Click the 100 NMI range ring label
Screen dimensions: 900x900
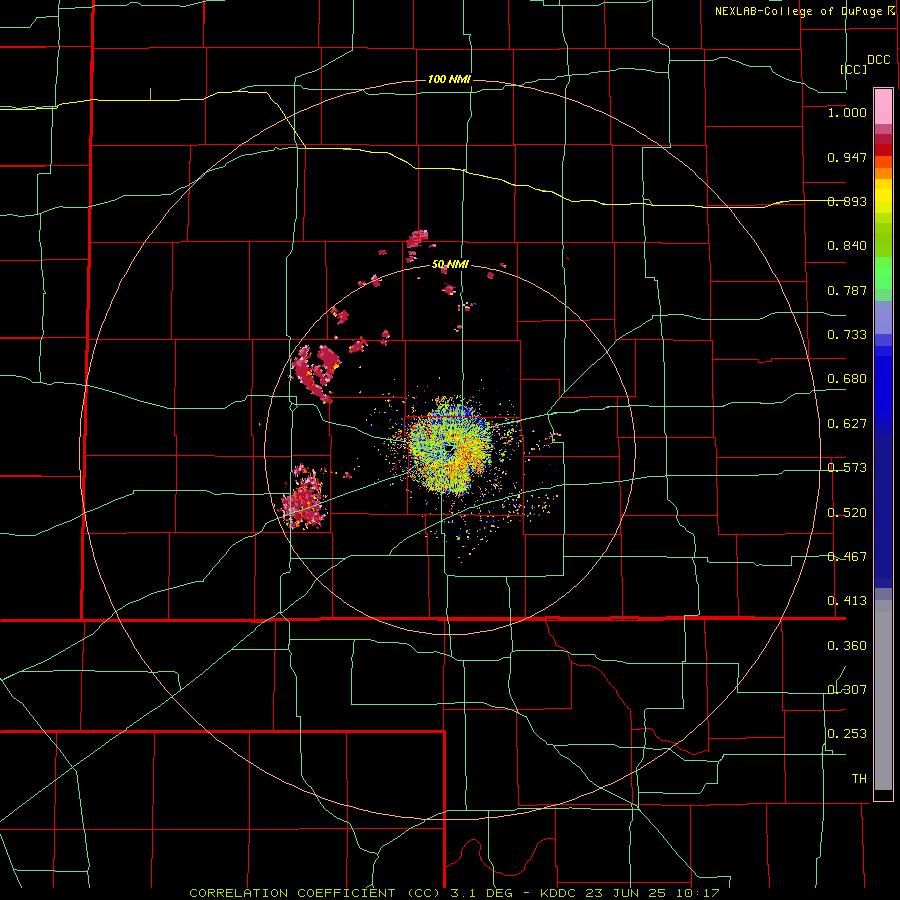(x=449, y=79)
